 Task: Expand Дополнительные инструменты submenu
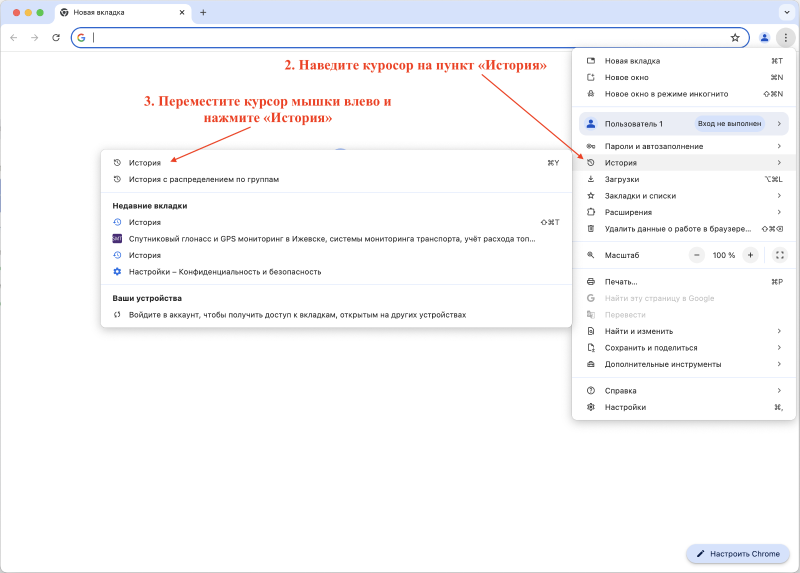(x=684, y=364)
